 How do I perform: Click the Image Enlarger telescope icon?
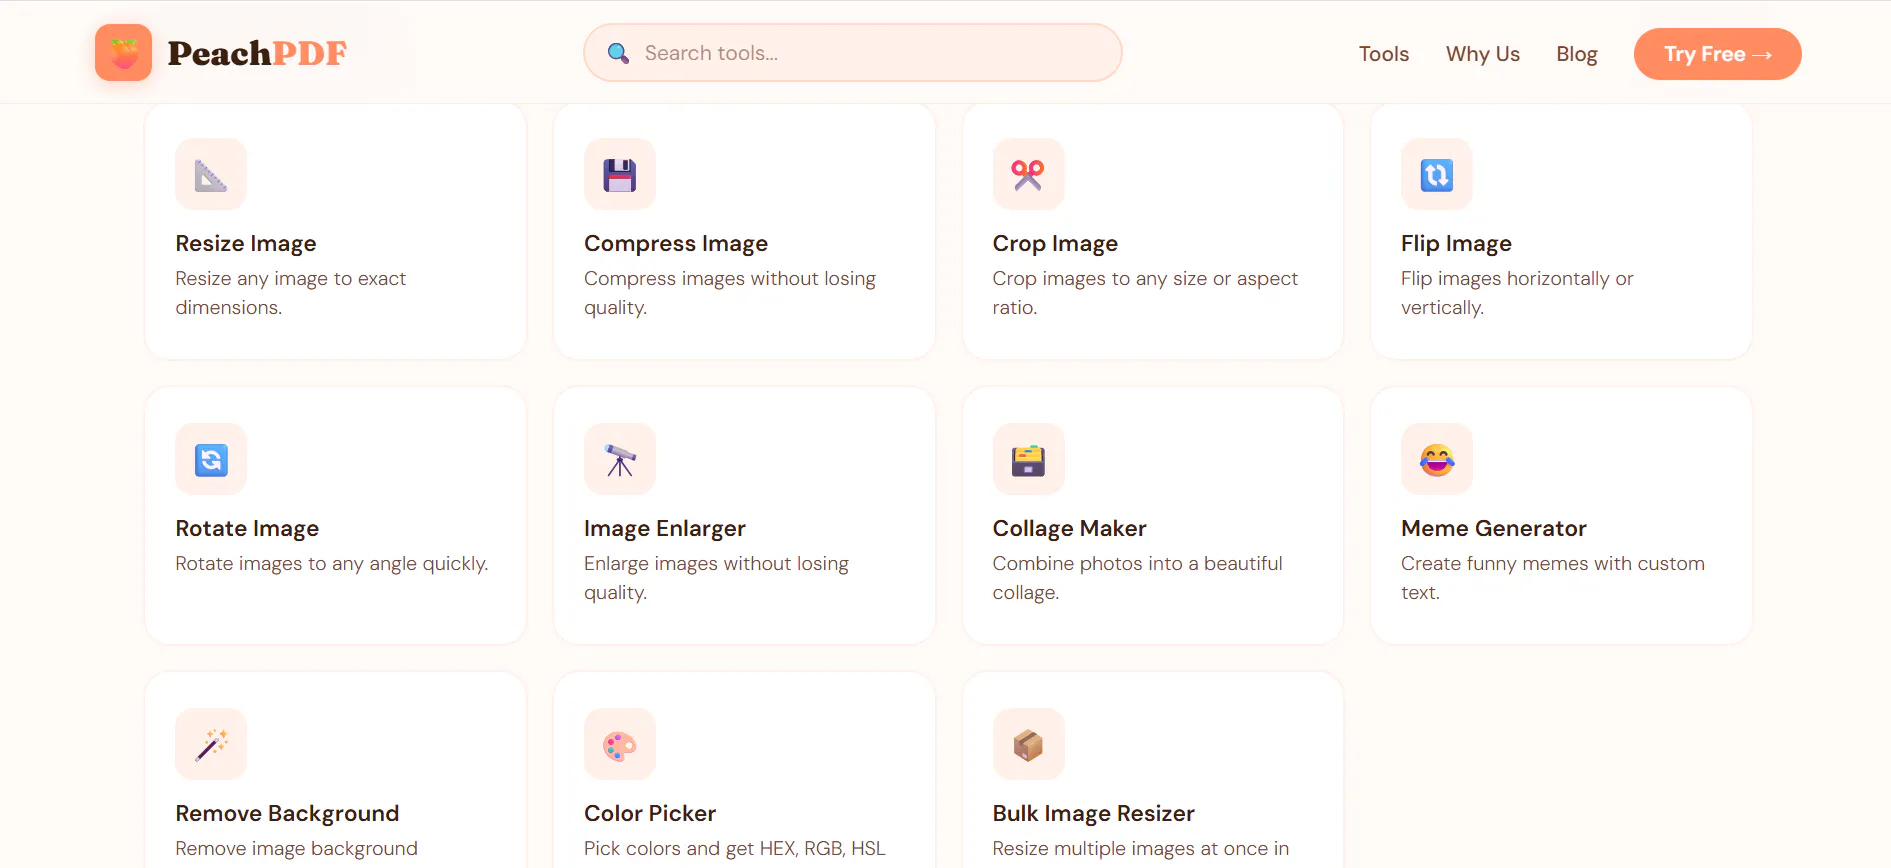[x=620, y=460]
